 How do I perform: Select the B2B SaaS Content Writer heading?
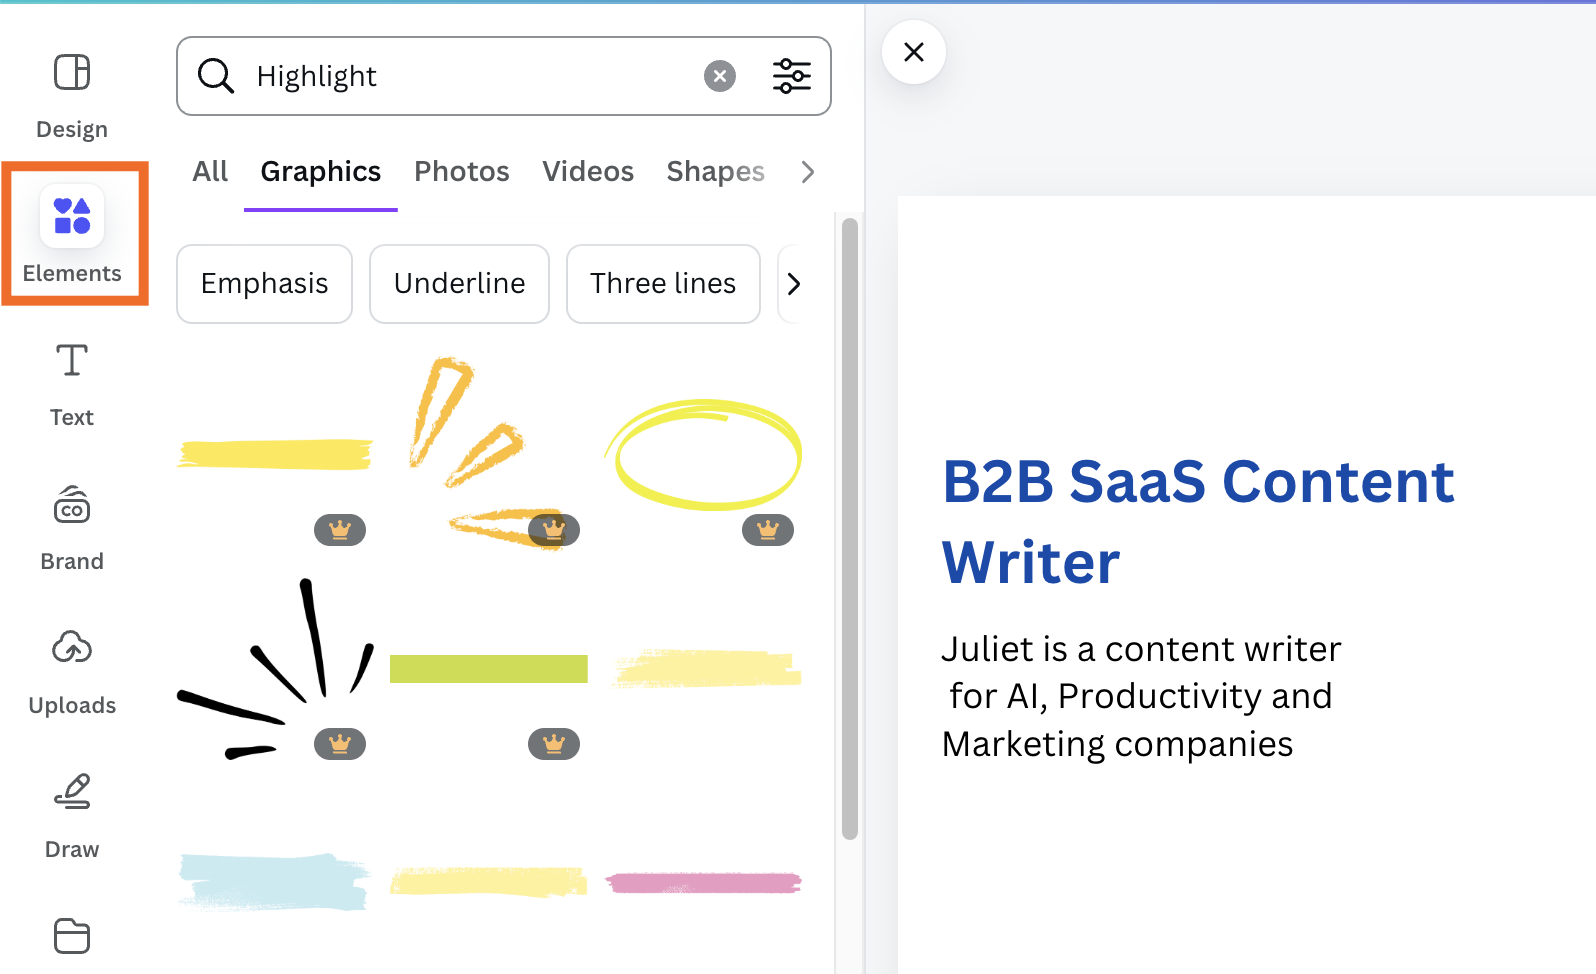[1198, 522]
